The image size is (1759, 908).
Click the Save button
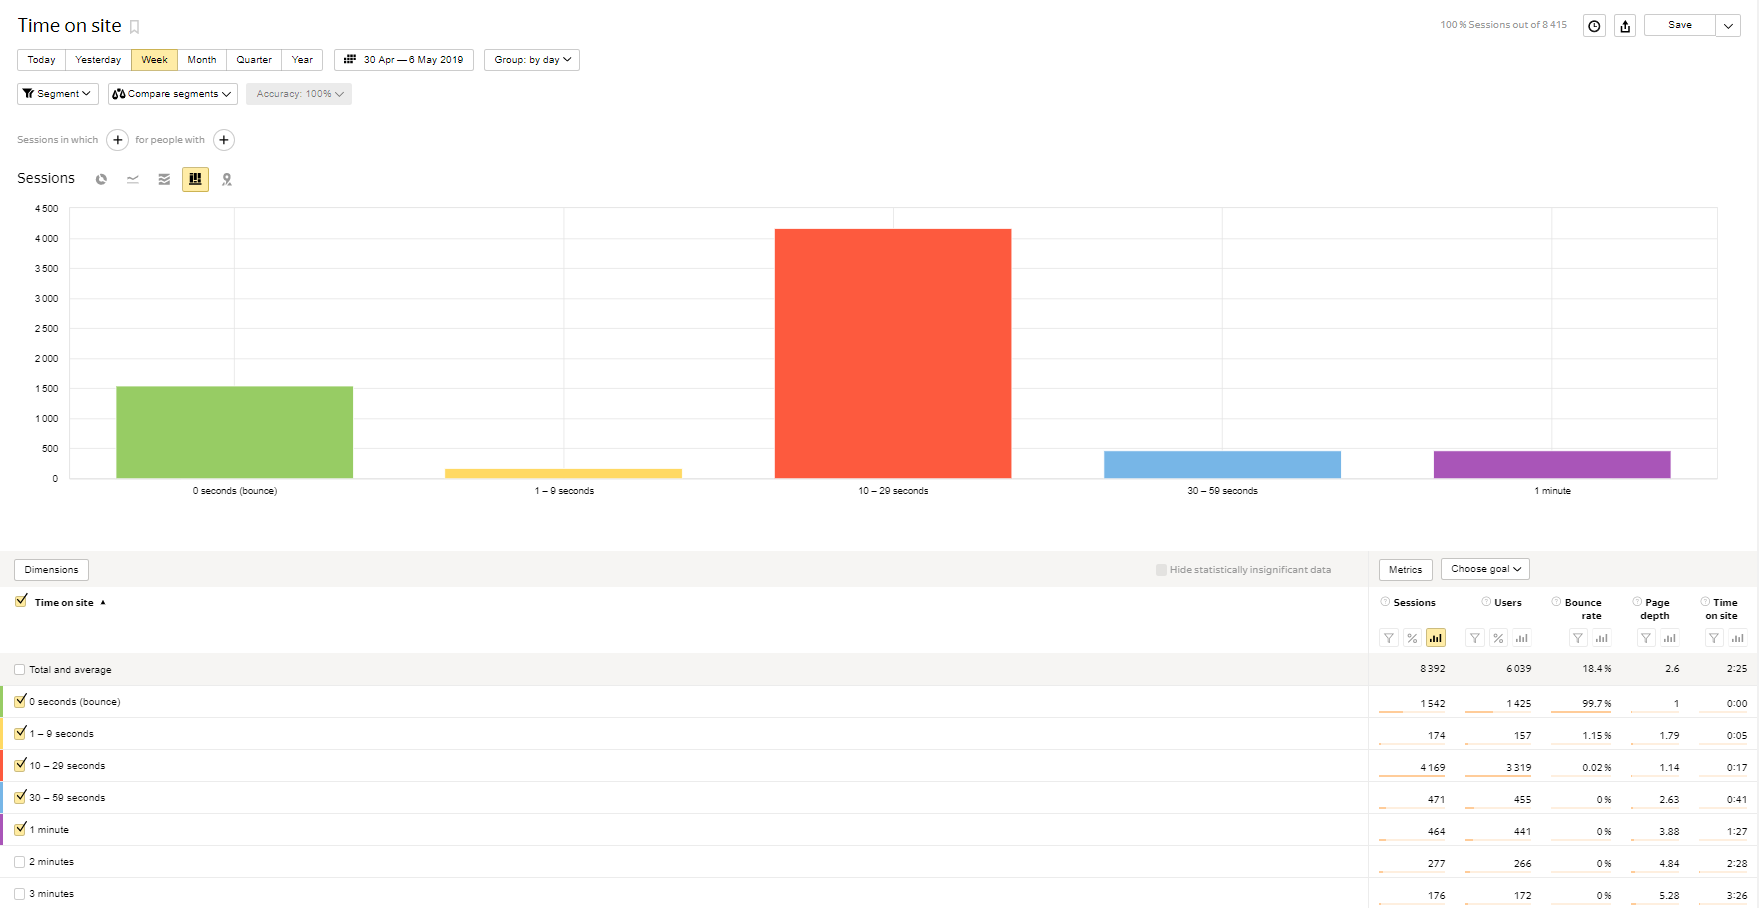click(x=1680, y=26)
